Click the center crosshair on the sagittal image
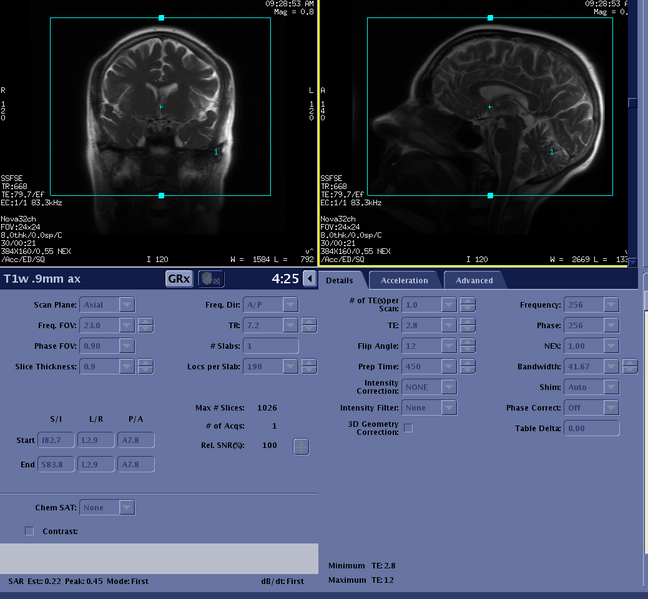The width and height of the screenshot is (648, 599). (x=490, y=107)
